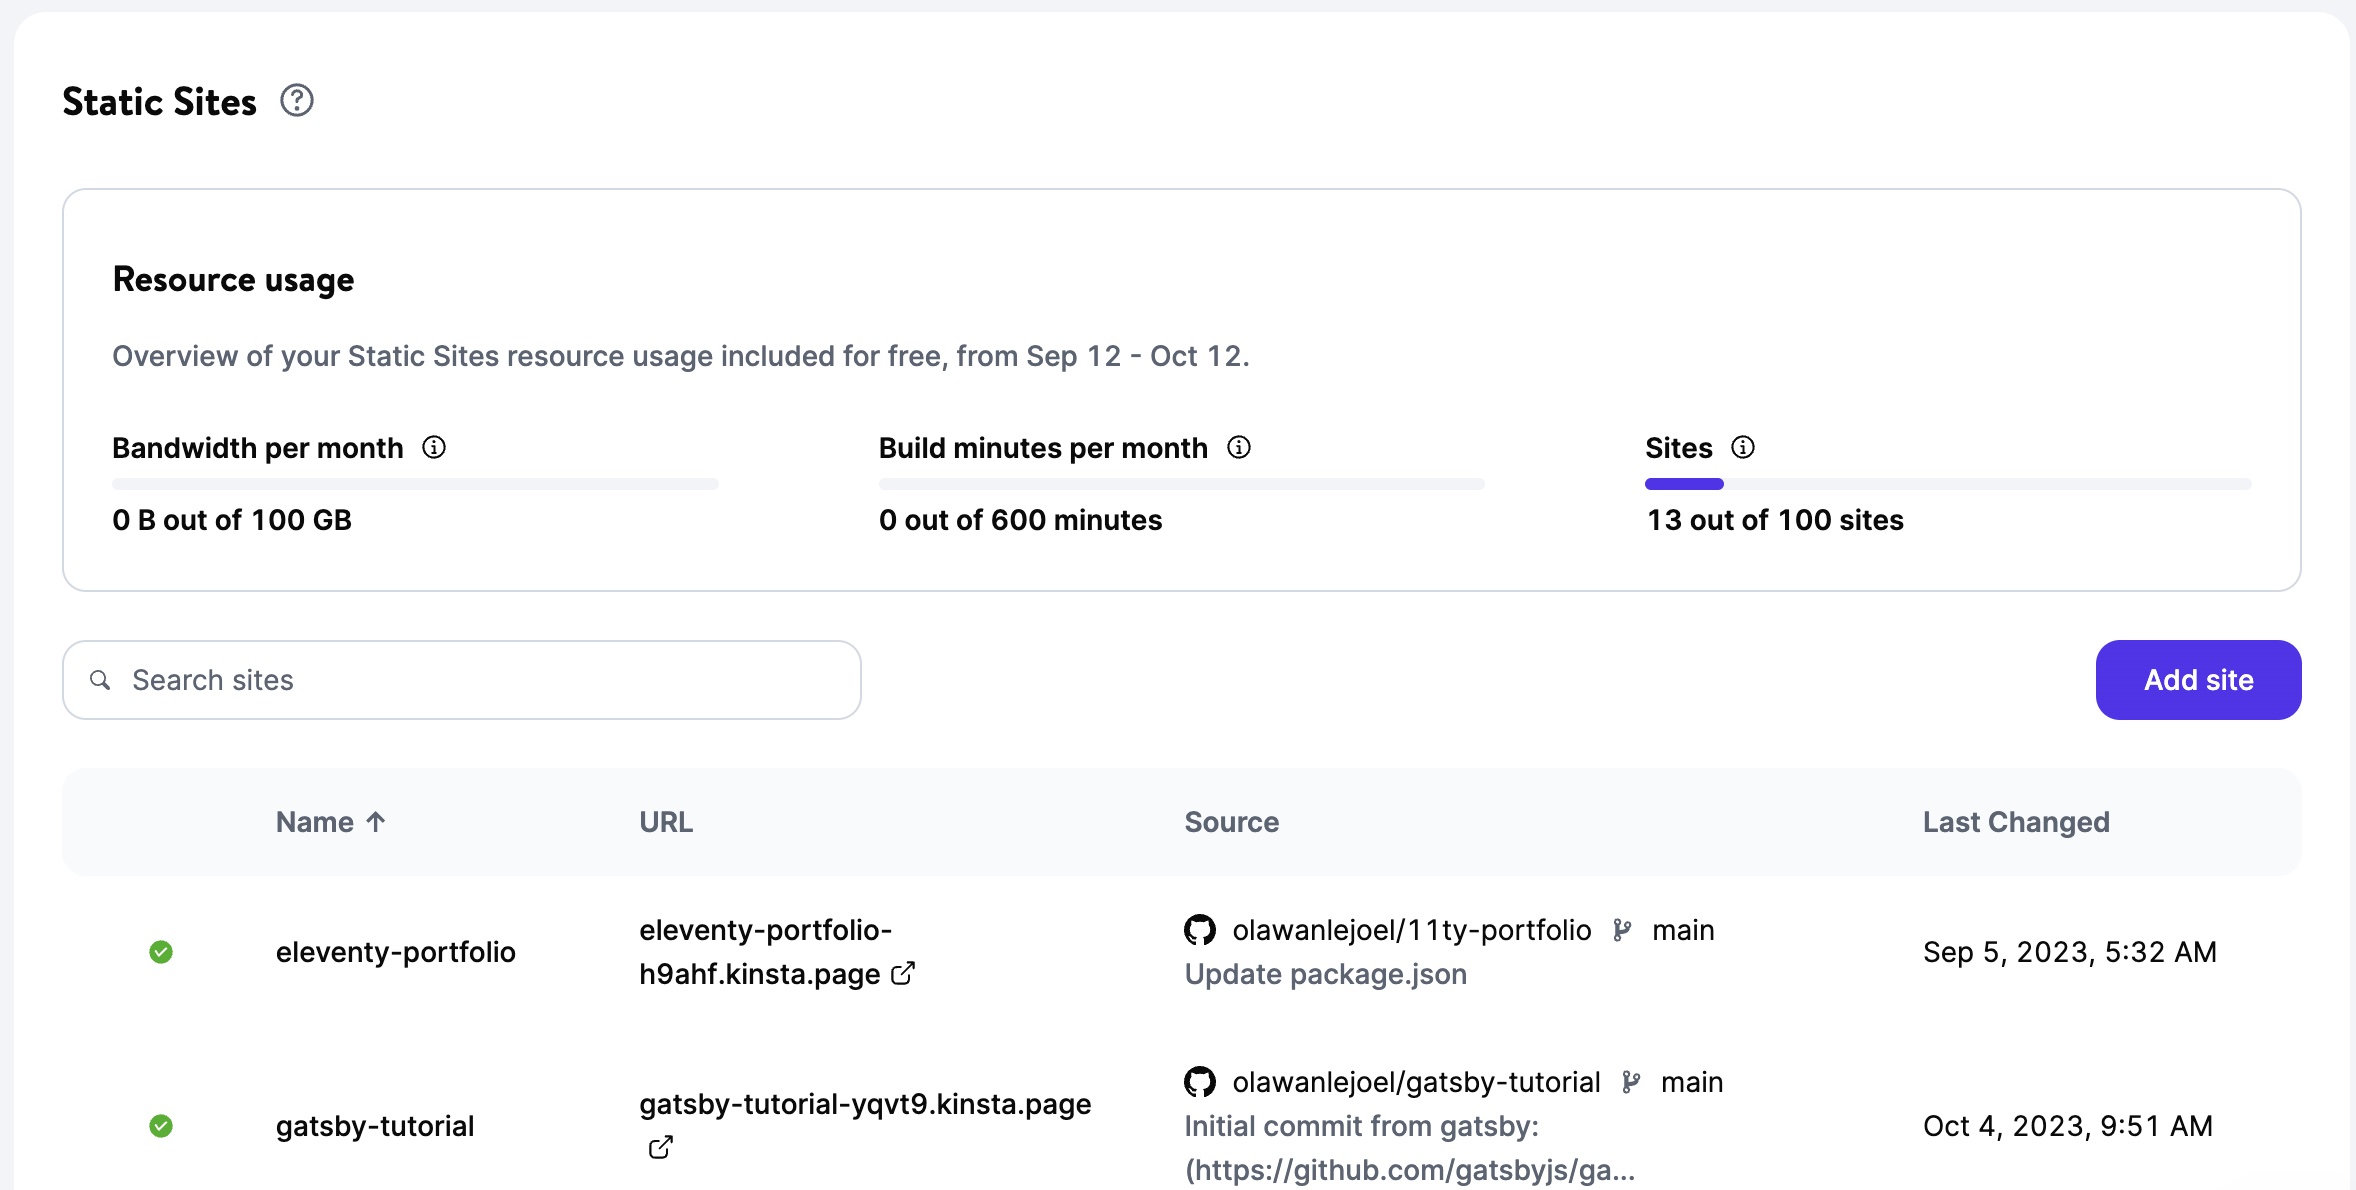Viewport: 2356px width, 1190px height.
Task: Click the Build minutes per month info icon
Action: [x=1239, y=447]
